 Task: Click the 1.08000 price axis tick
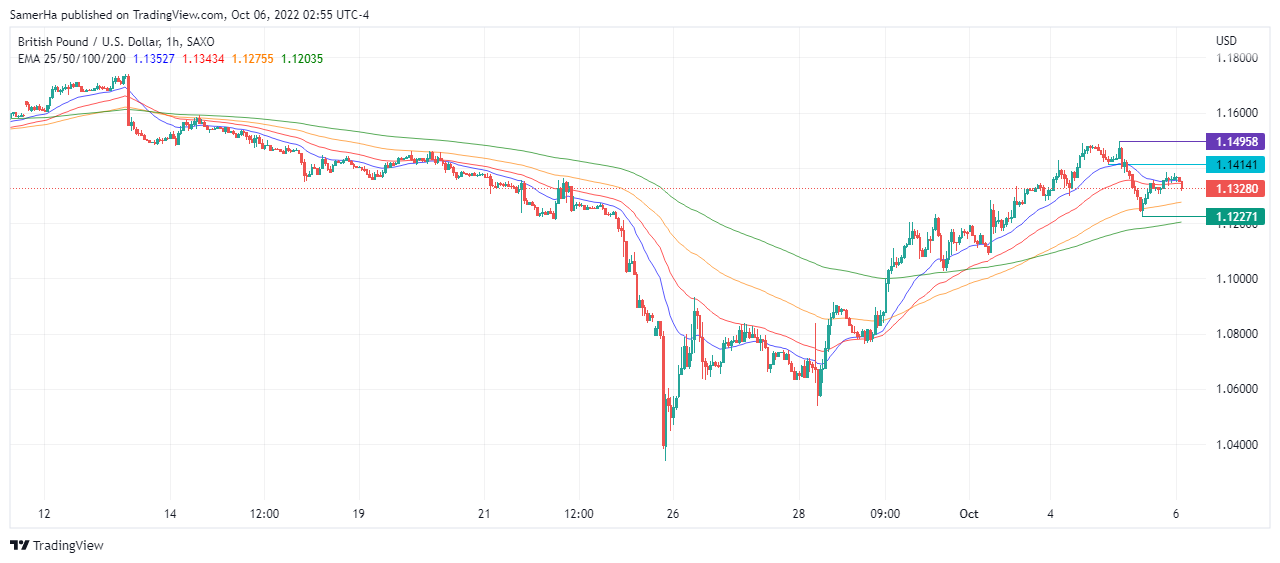click(x=1236, y=333)
